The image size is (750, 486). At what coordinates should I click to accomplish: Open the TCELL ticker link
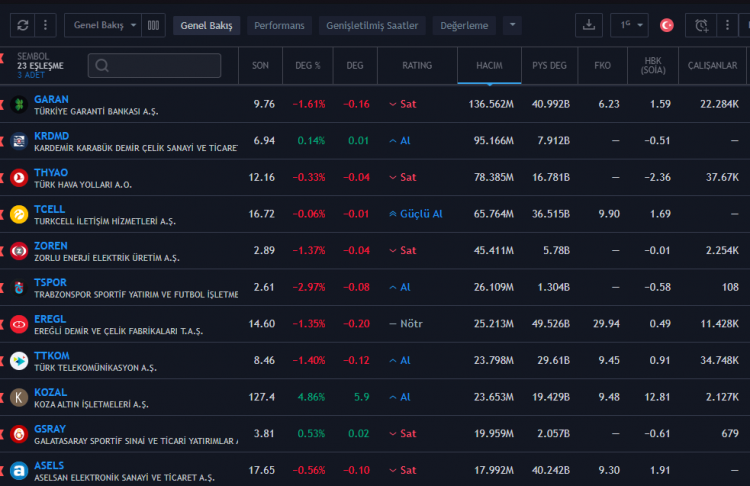(x=50, y=210)
